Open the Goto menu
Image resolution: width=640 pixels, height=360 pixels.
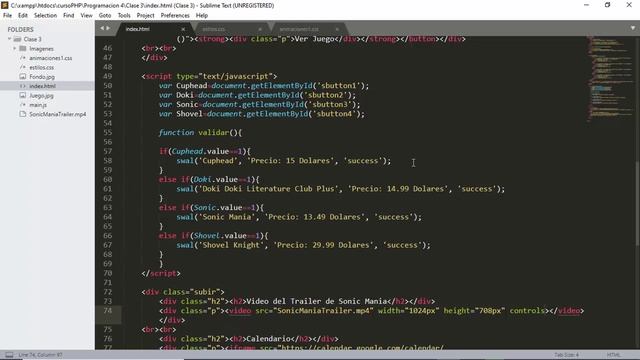click(105, 16)
